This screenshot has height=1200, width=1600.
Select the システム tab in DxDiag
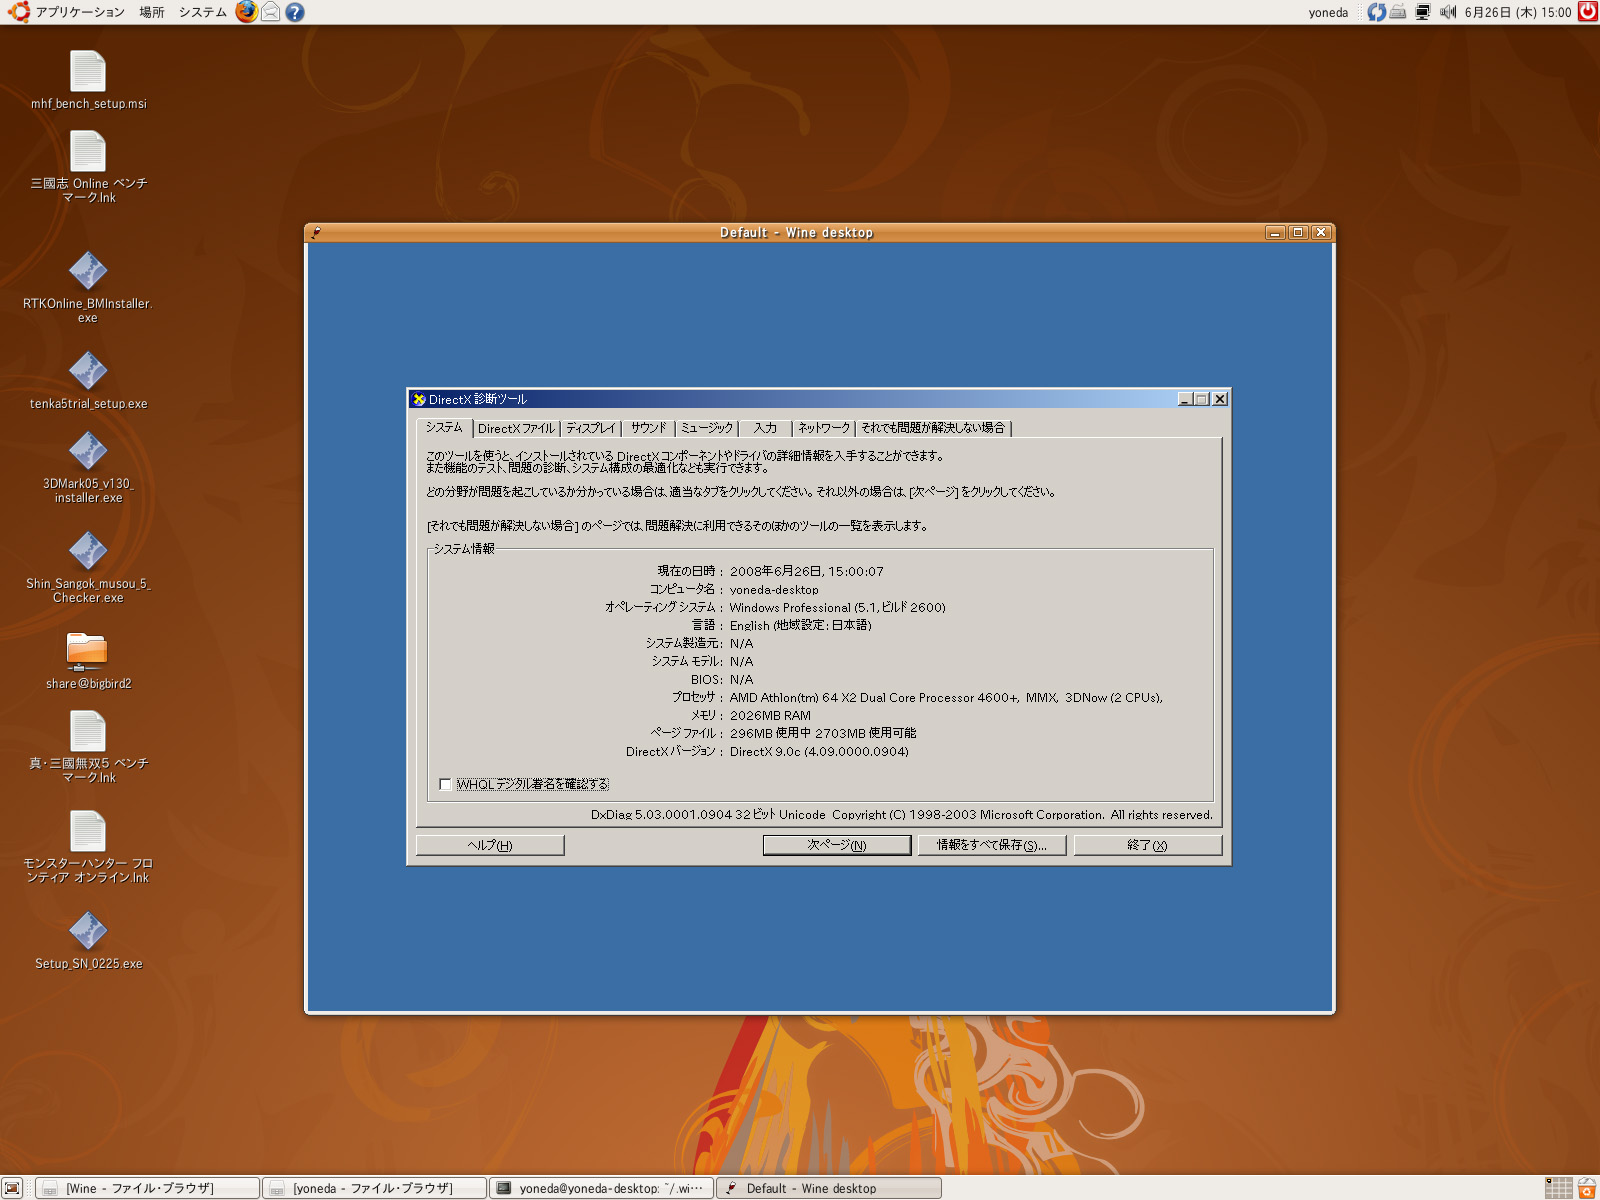pos(444,427)
